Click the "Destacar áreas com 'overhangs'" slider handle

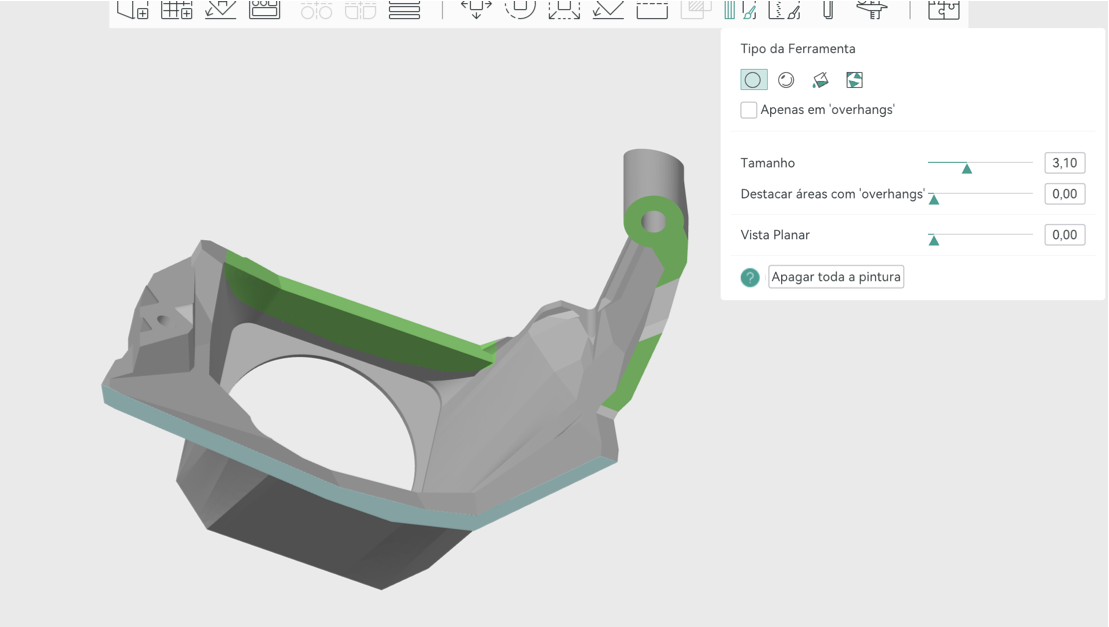(934, 199)
